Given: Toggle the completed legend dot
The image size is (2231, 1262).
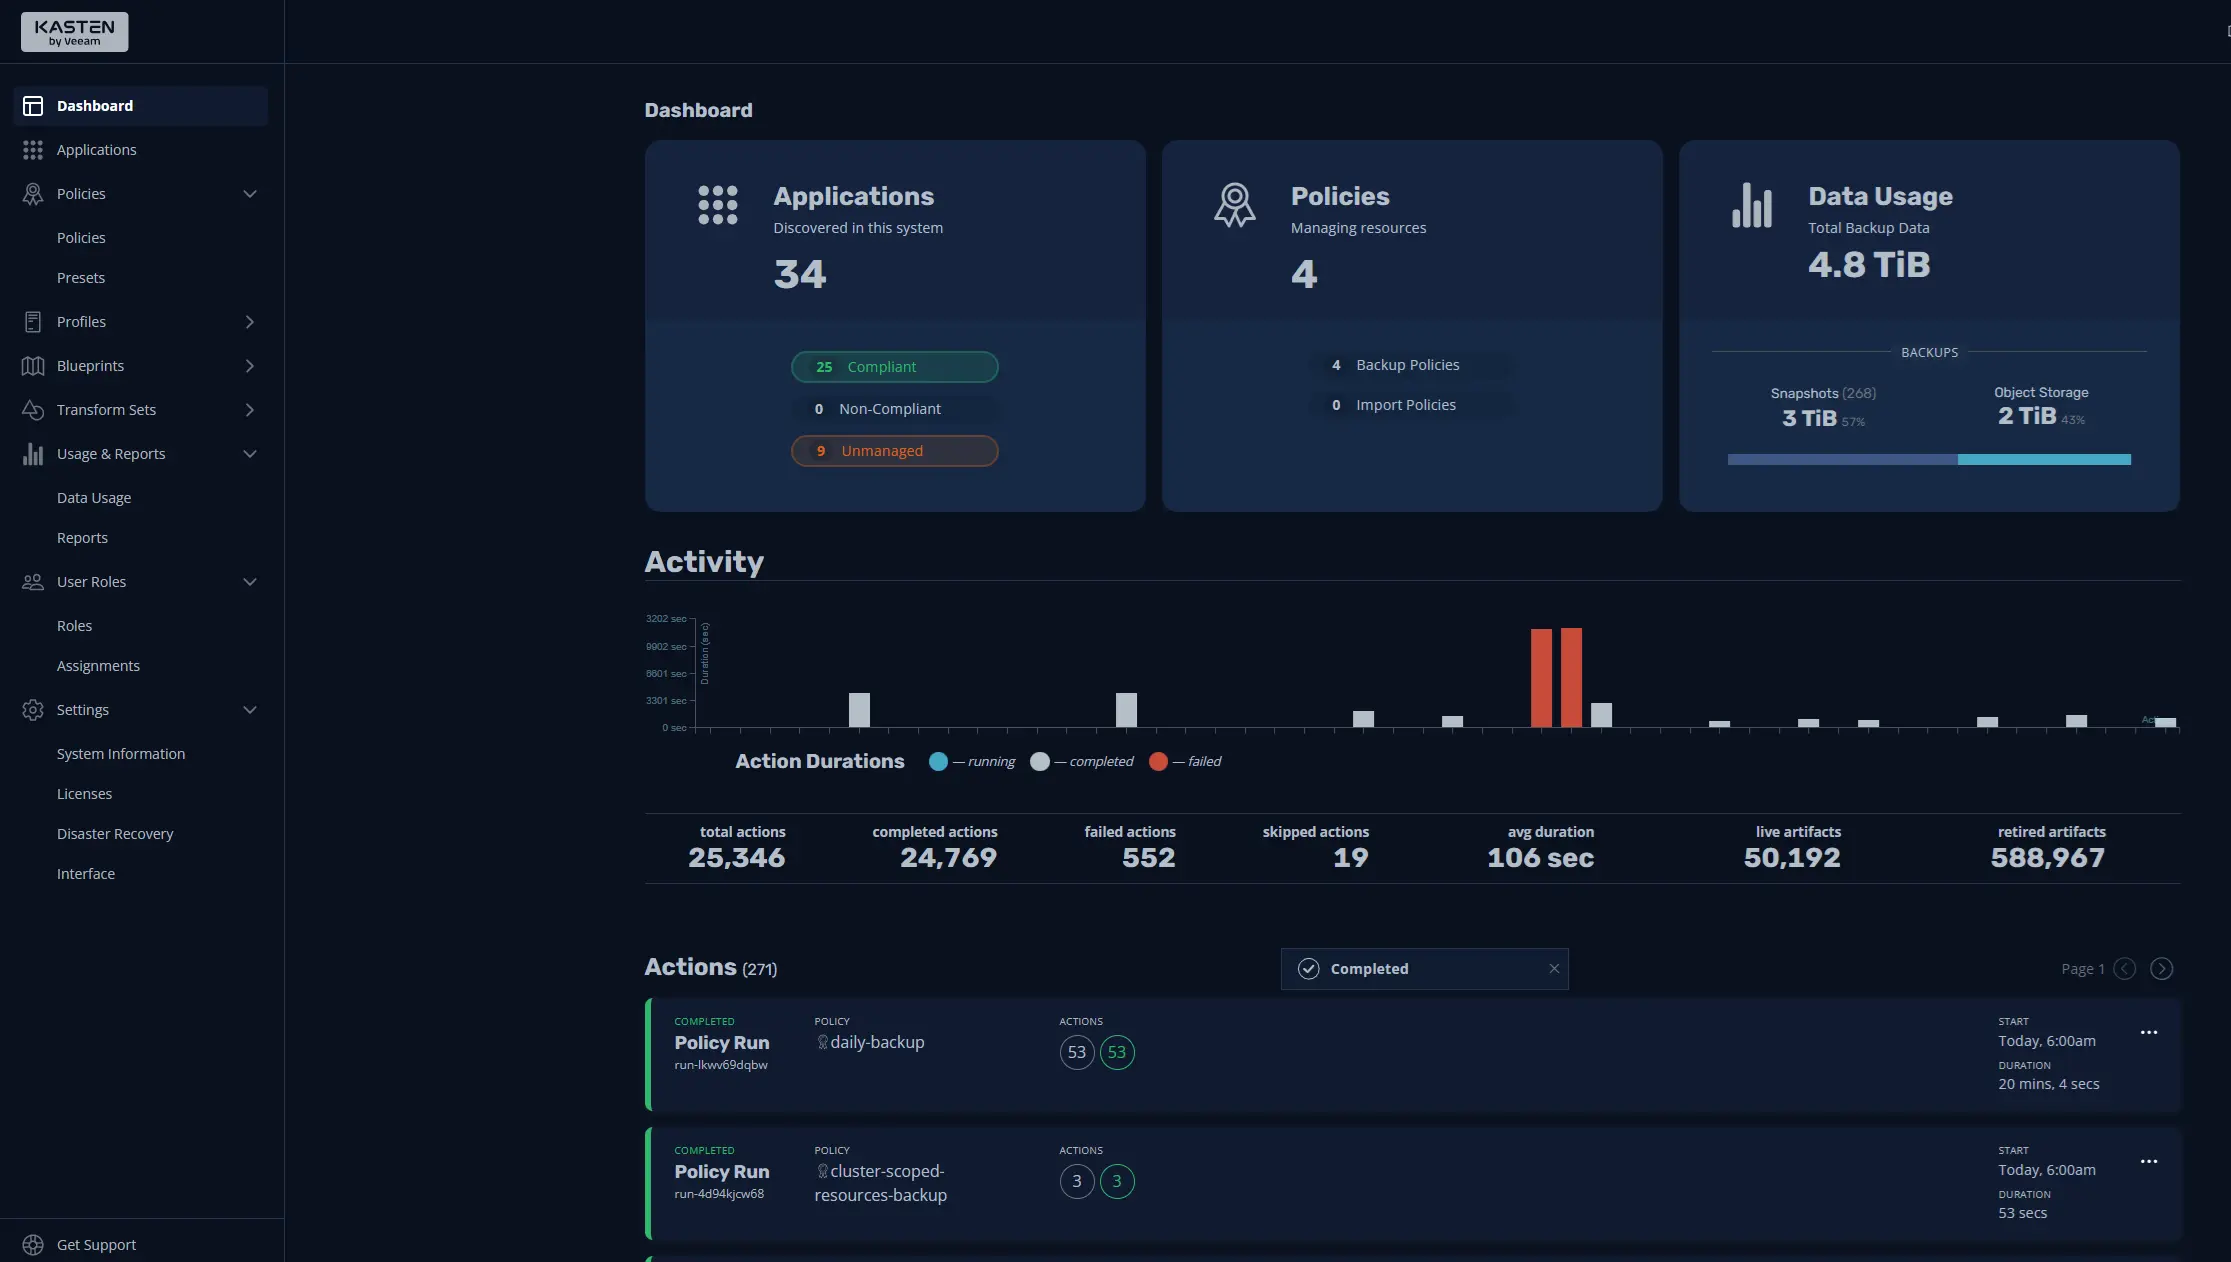Looking at the screenshot, I should click(x=1040, y=762).
